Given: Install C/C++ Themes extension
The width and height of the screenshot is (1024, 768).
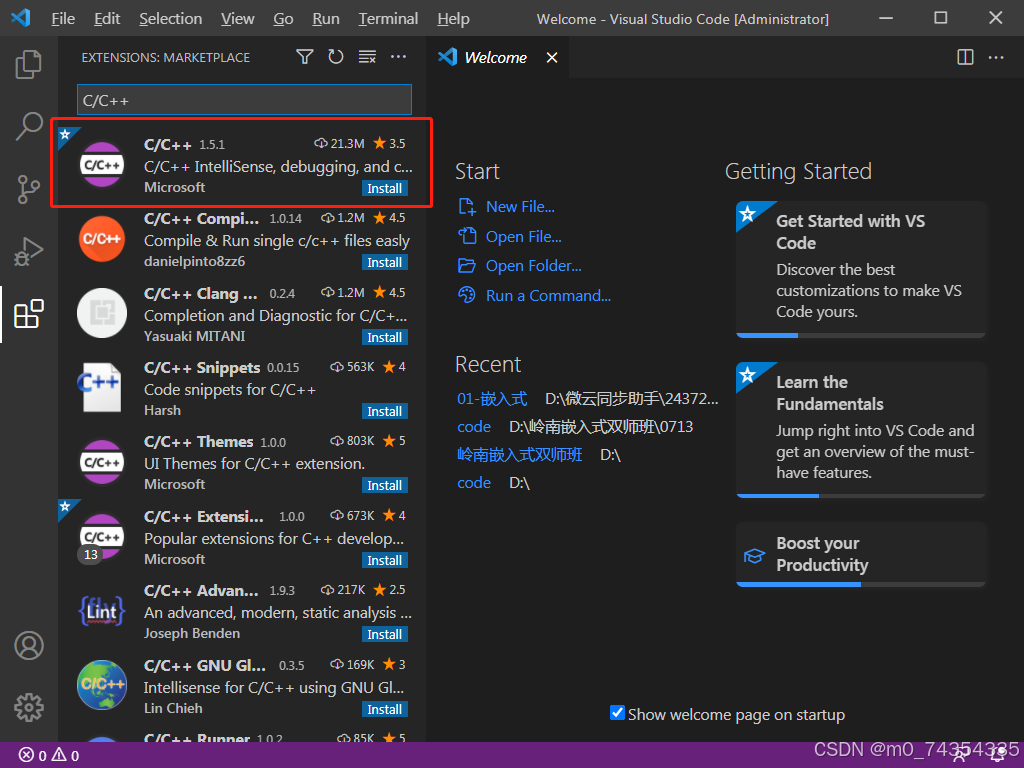Looking at the screenshot, I should click(x=385, y=486).
